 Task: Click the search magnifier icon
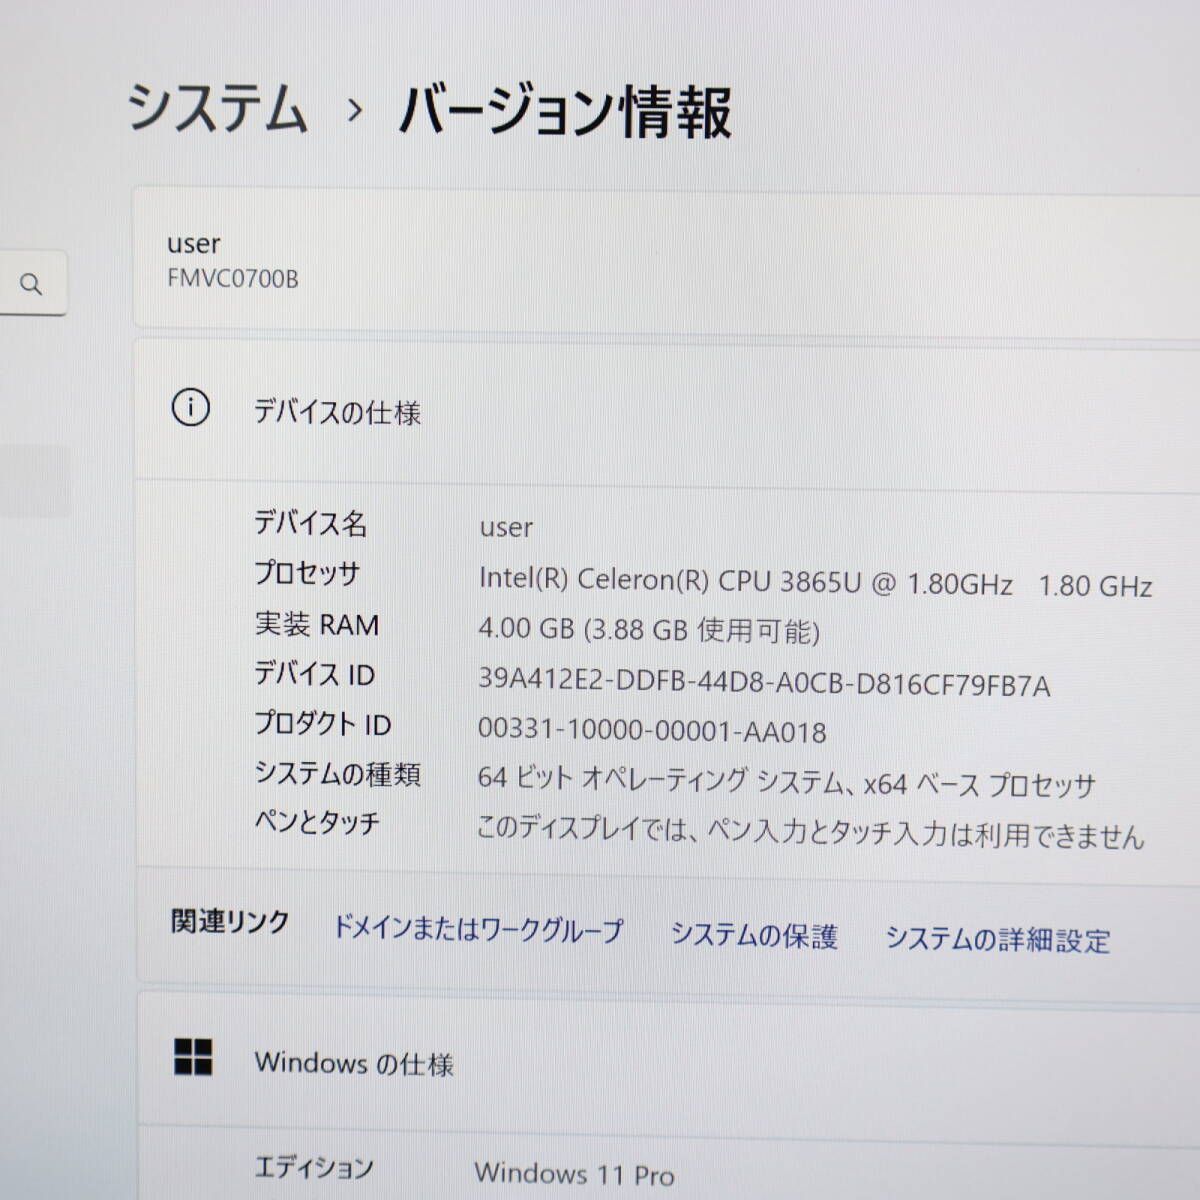point(31,285)
